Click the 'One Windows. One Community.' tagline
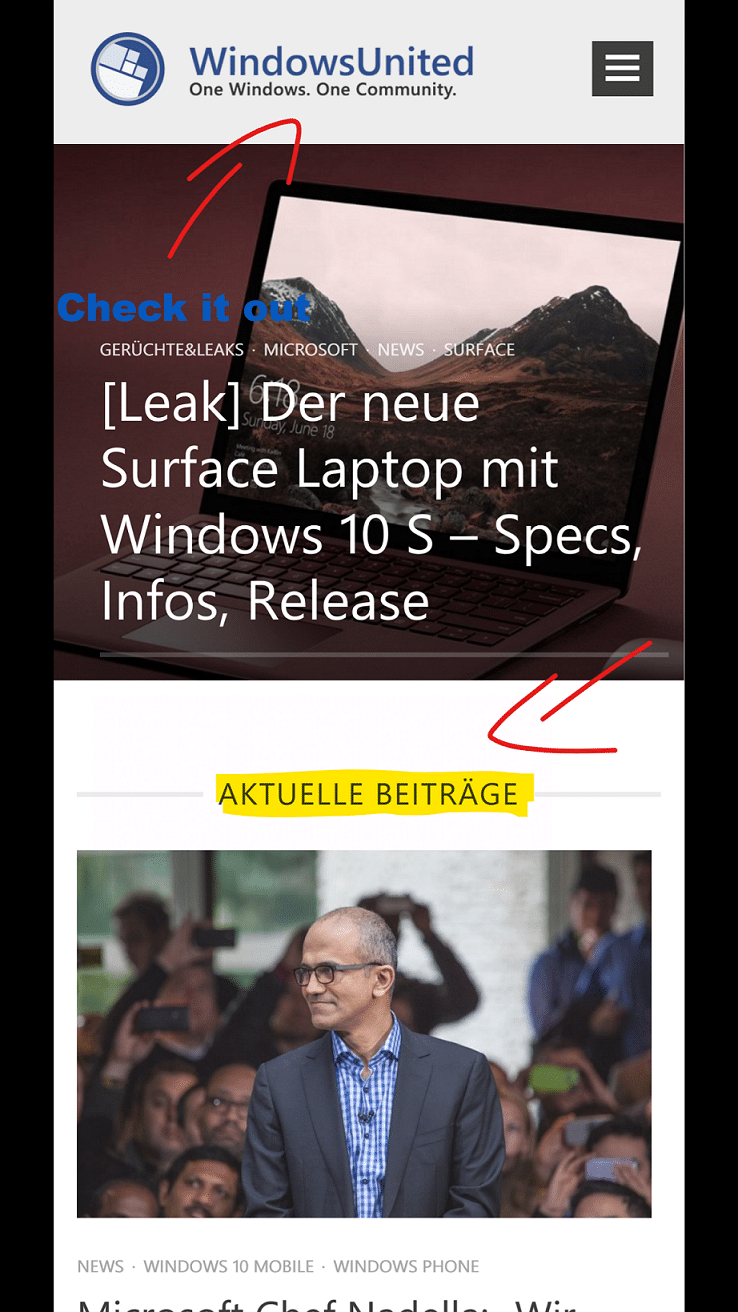The image size is (738, 1312). [x=323, y=90]
